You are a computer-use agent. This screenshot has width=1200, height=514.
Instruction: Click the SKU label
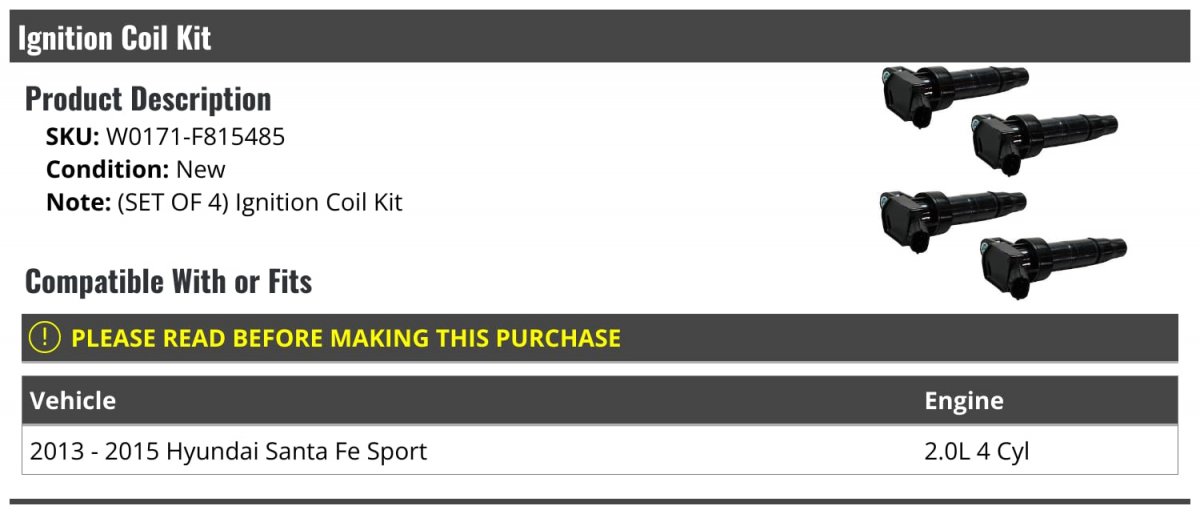73,137
